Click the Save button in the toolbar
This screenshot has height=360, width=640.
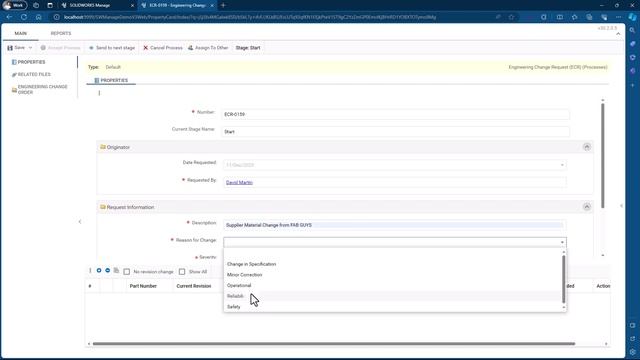pyautogui.click(x=16, y=48)
